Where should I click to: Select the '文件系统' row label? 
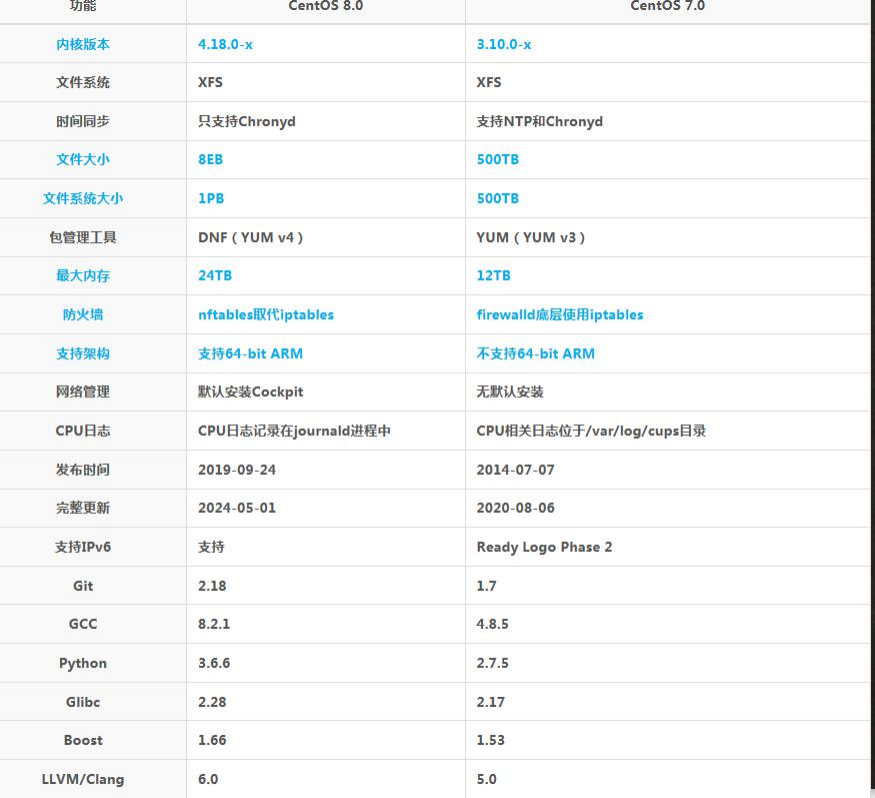[x=83, y=82]
